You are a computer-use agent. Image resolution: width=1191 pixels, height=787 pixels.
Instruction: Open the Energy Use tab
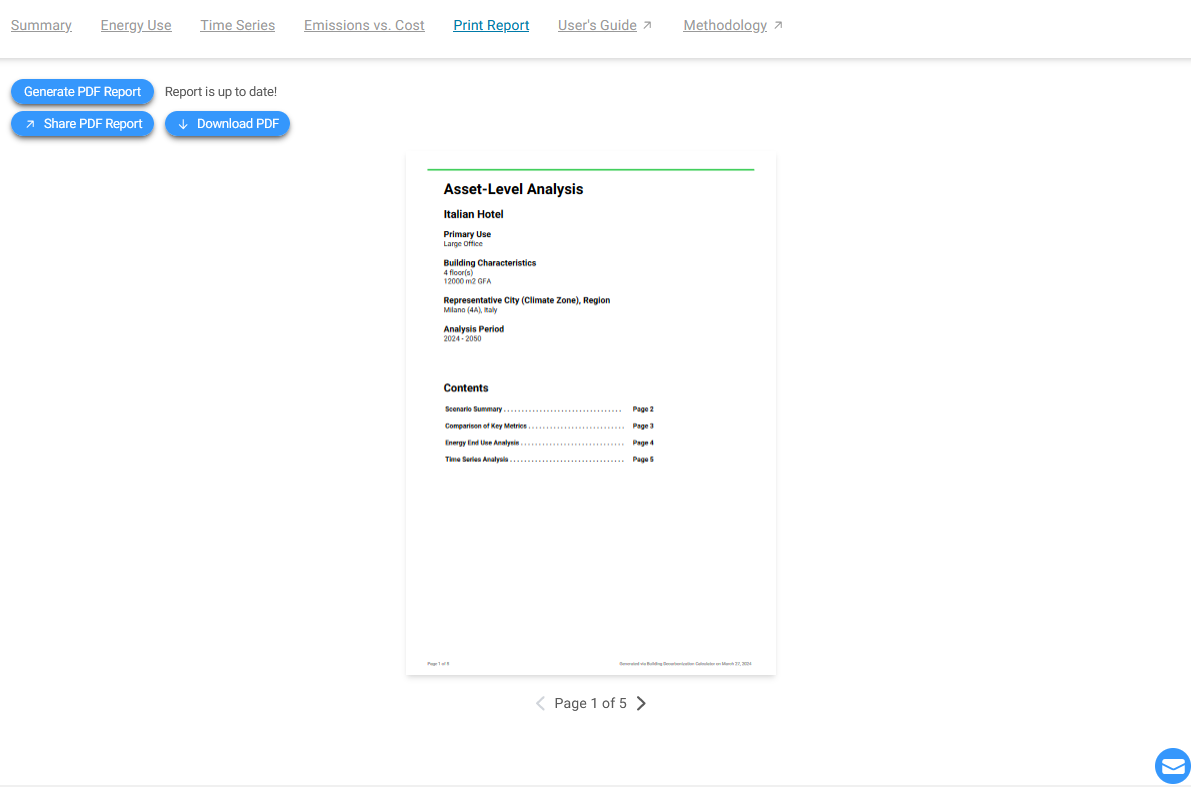point(136,25)
